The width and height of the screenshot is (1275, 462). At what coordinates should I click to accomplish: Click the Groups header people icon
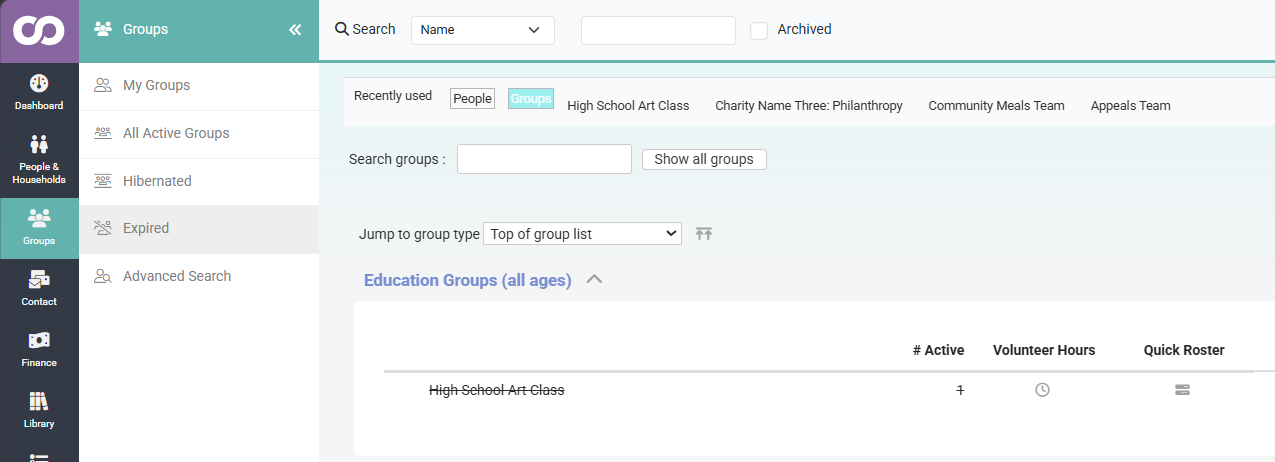(102, 29)
